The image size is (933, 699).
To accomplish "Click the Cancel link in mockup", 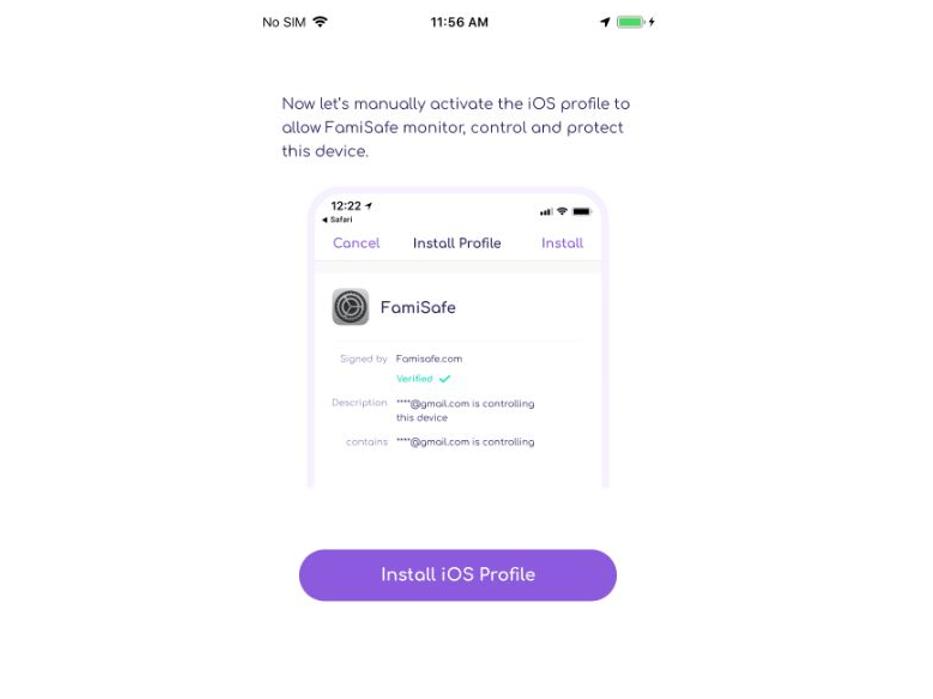I will point(356,243).
